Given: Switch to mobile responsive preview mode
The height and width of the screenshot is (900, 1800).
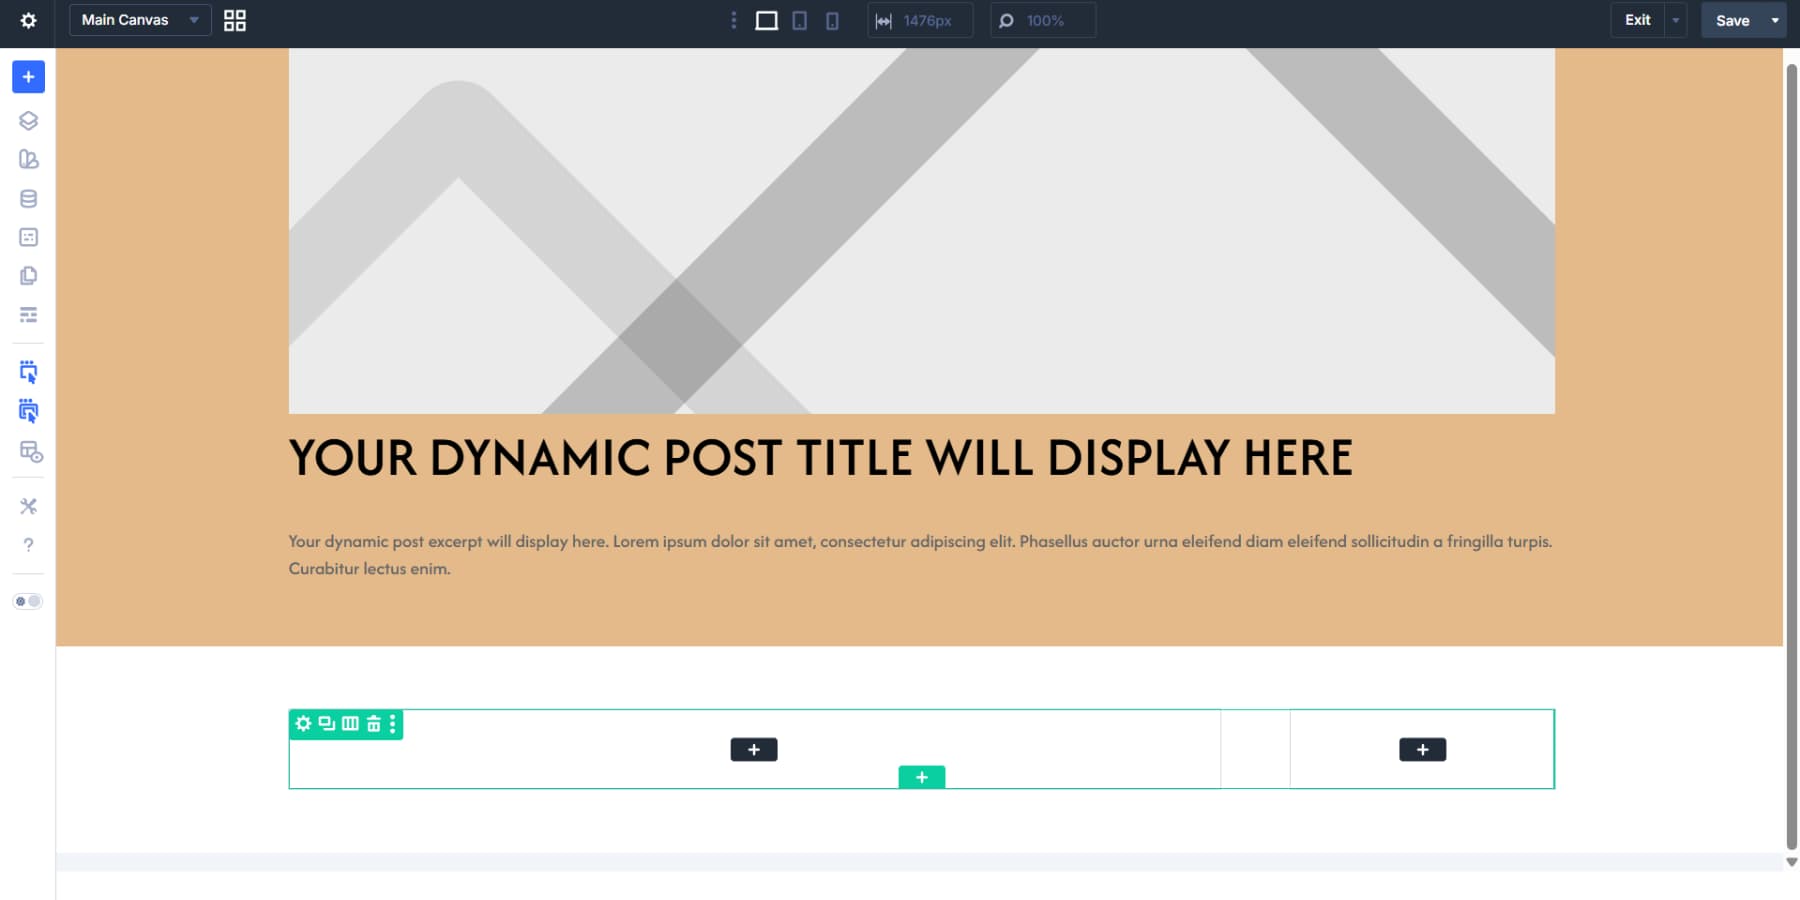Looking at the screenshot, I should click(831, 20).
